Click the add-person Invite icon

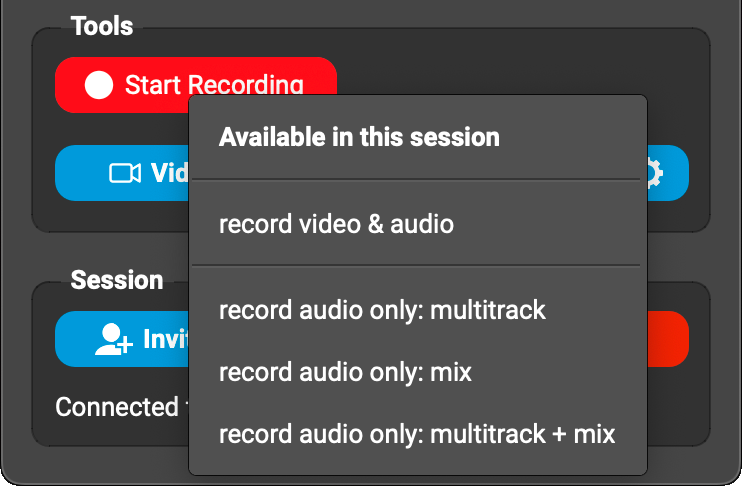[113, 339]
